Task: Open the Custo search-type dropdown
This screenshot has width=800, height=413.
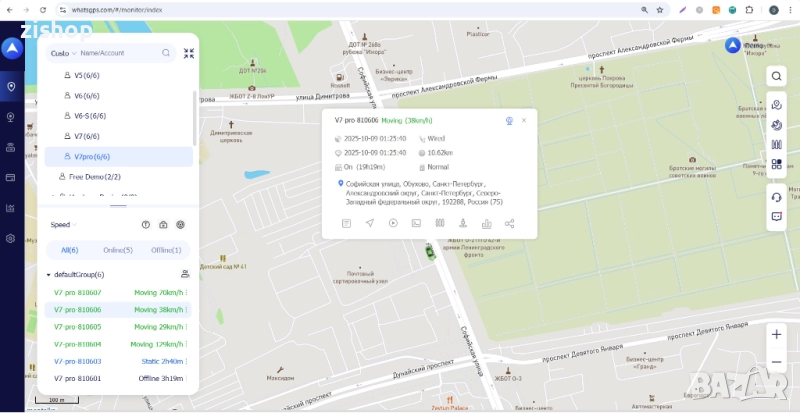Action: point(63,53)
